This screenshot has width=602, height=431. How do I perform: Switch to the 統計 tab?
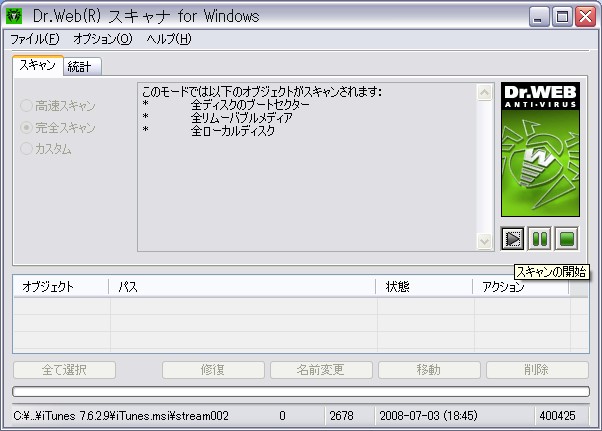pos(82,67)
